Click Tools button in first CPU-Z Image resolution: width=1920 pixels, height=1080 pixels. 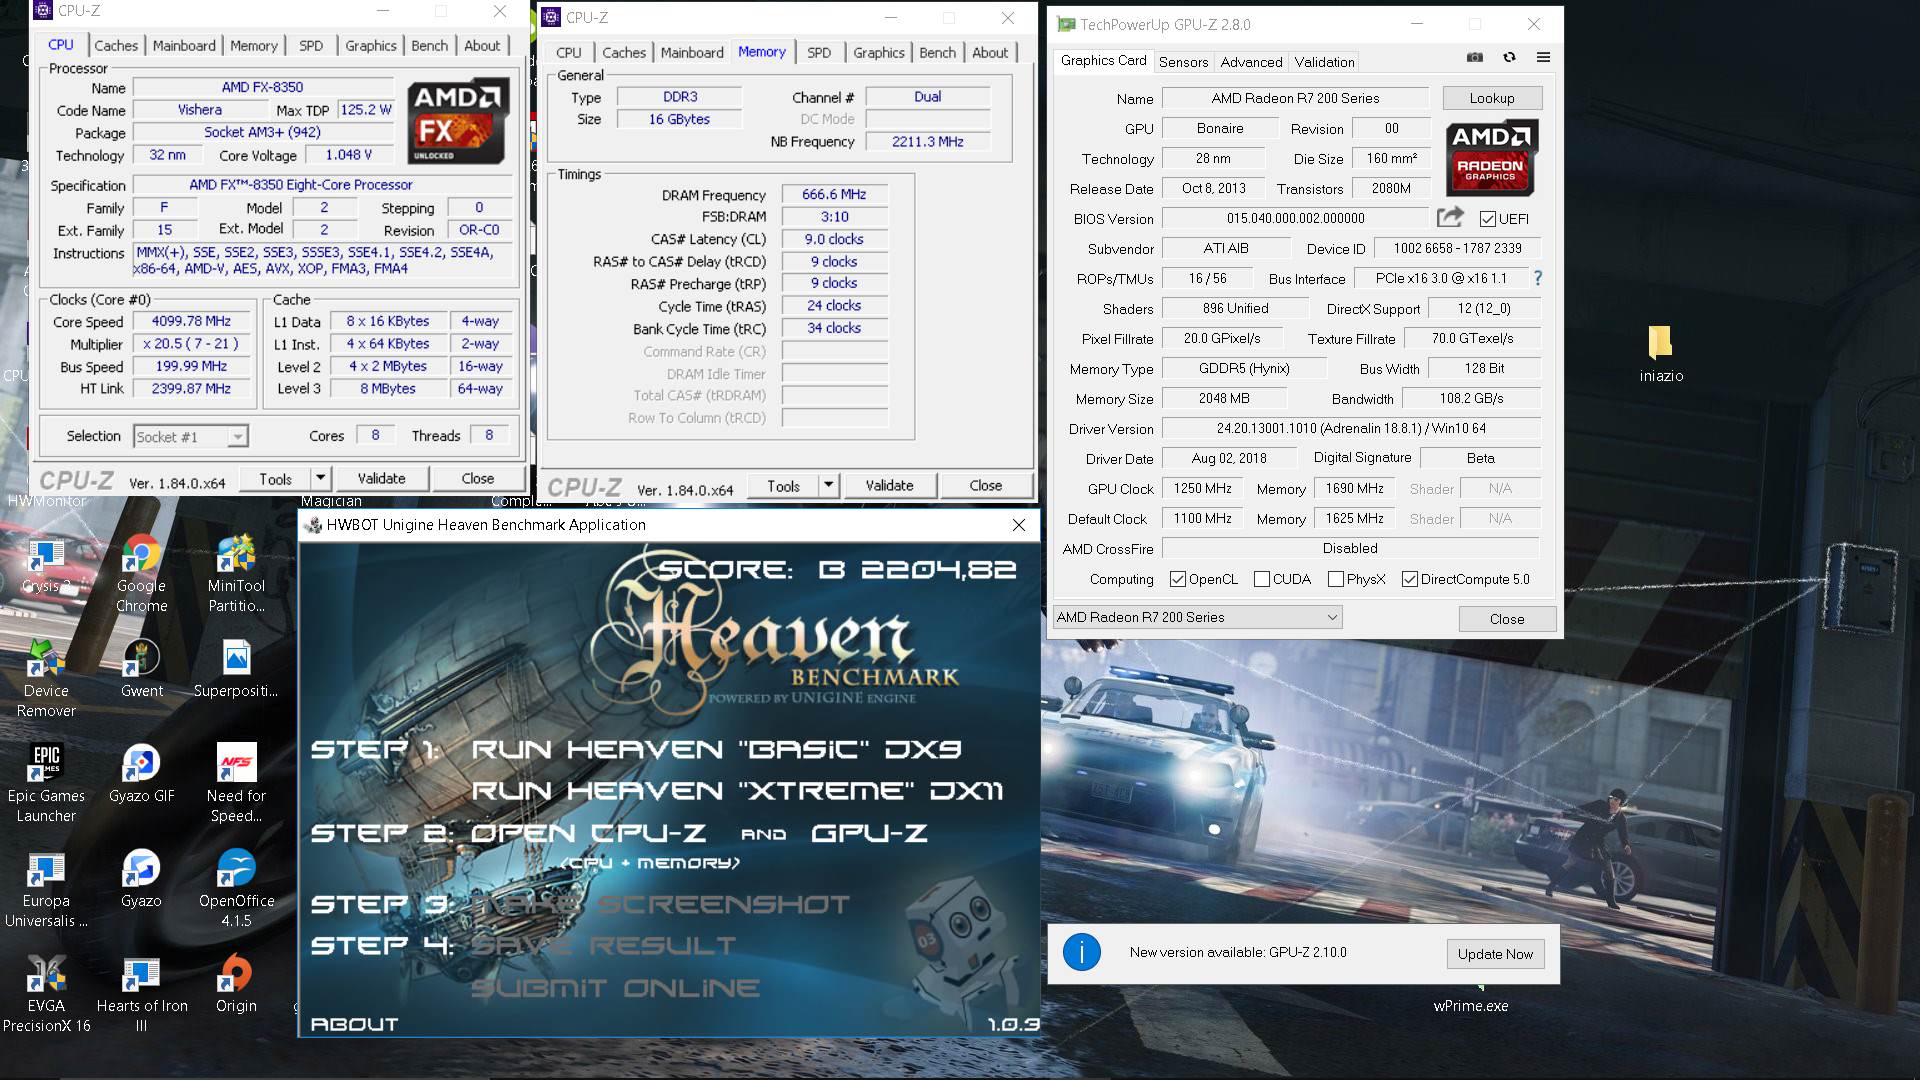275,478
